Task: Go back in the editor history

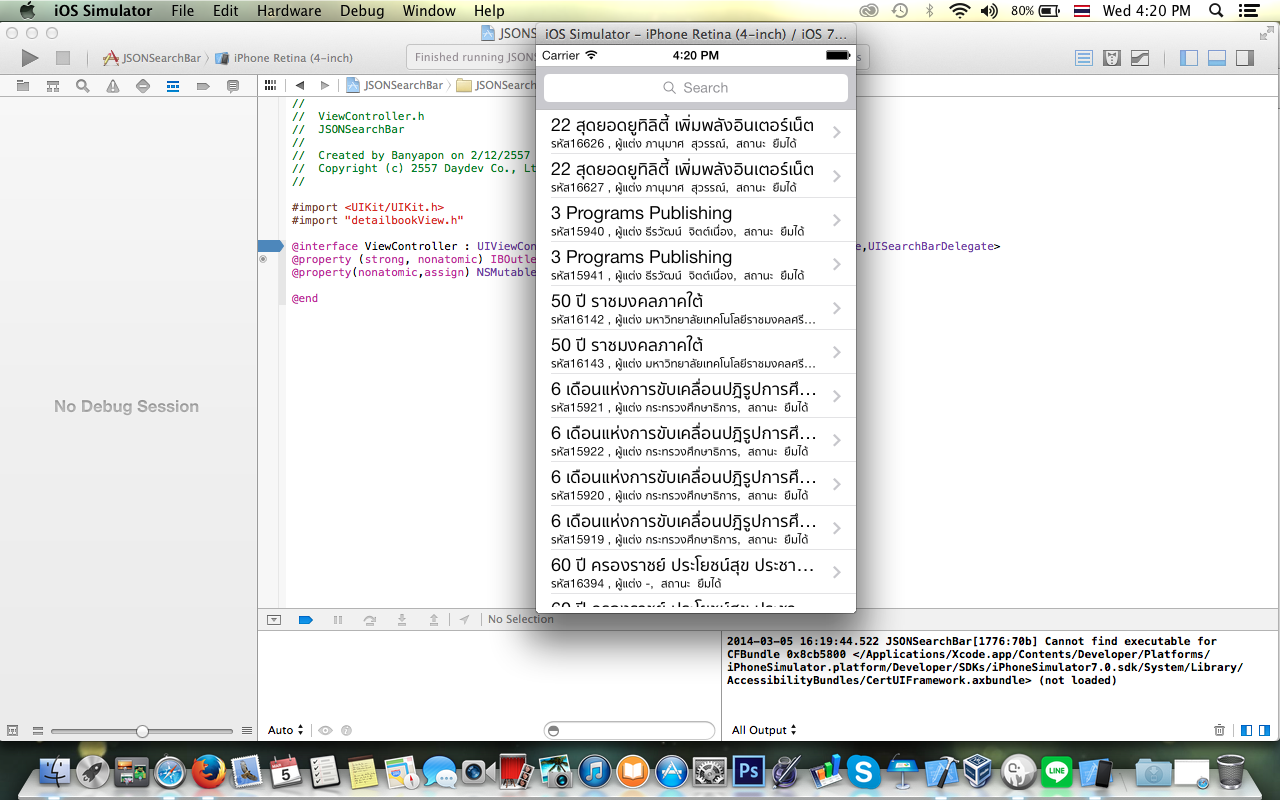Action: [x=299, y=85]
